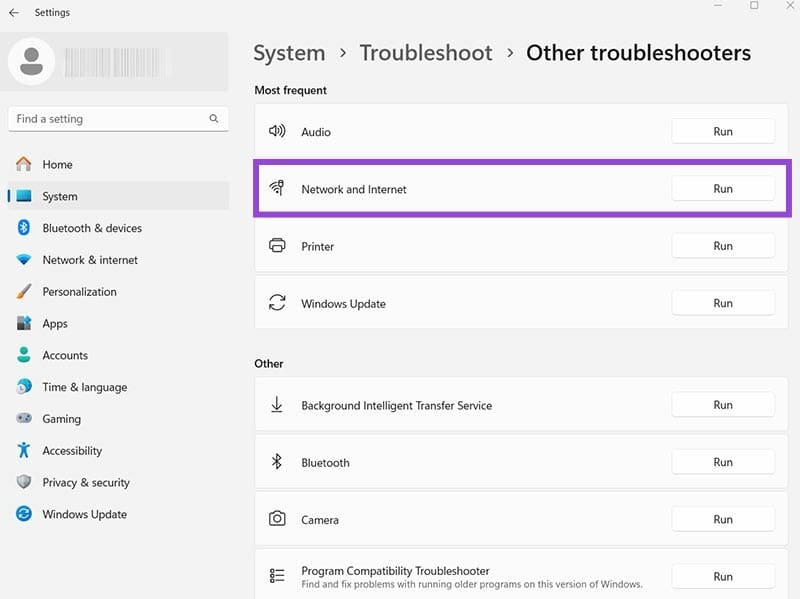800x599 pixels.
Task: Maximize the Settings window
Action: (754, 5)
